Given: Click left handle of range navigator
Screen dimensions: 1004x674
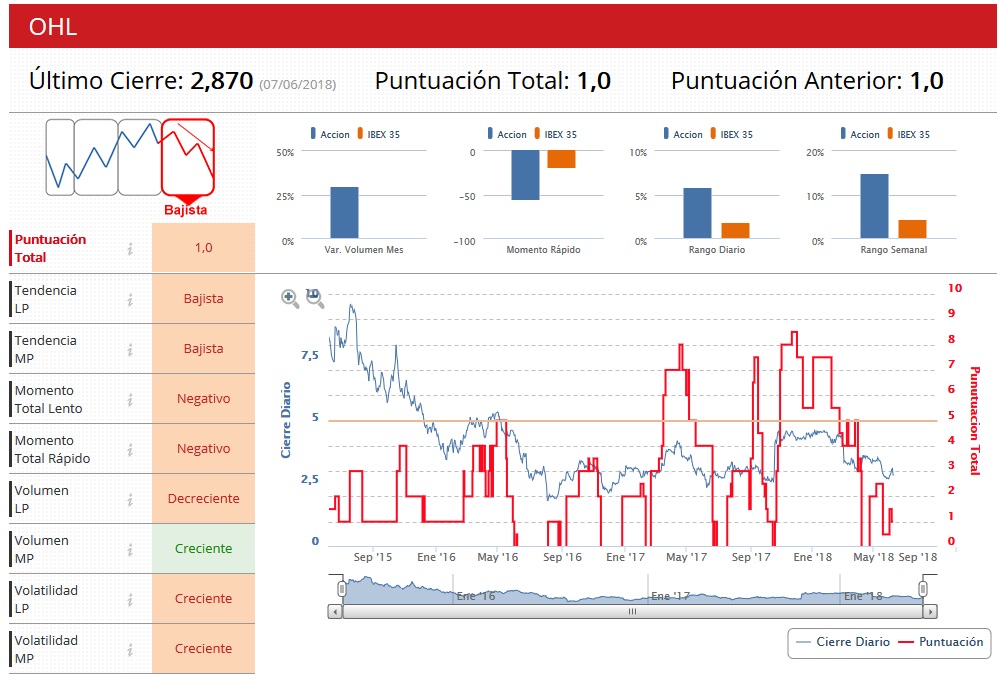Looking at the screenshot, I should (342, 588).
